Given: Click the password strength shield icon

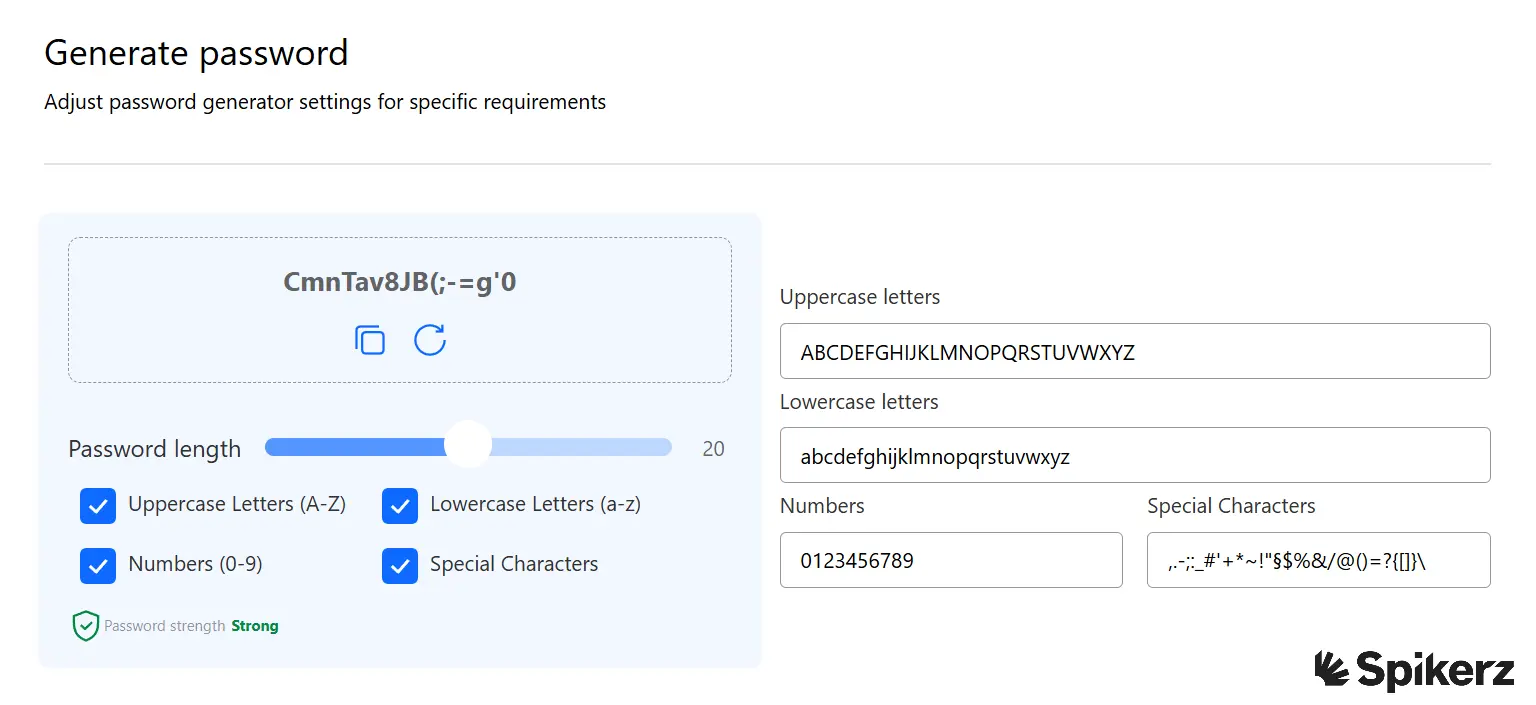Looking at the screenshot, I should pos(85,625).
